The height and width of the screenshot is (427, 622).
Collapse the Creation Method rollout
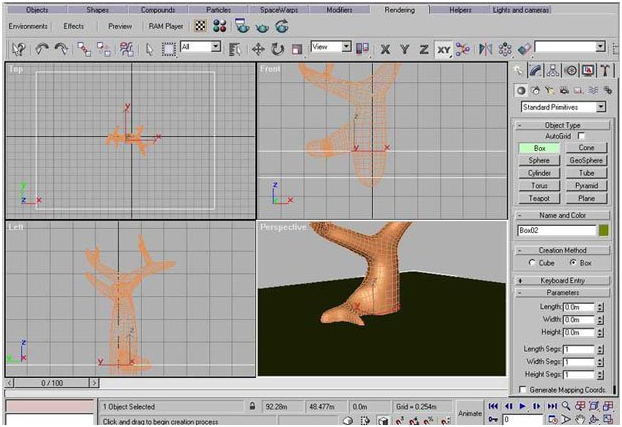[x=562, y=250]
